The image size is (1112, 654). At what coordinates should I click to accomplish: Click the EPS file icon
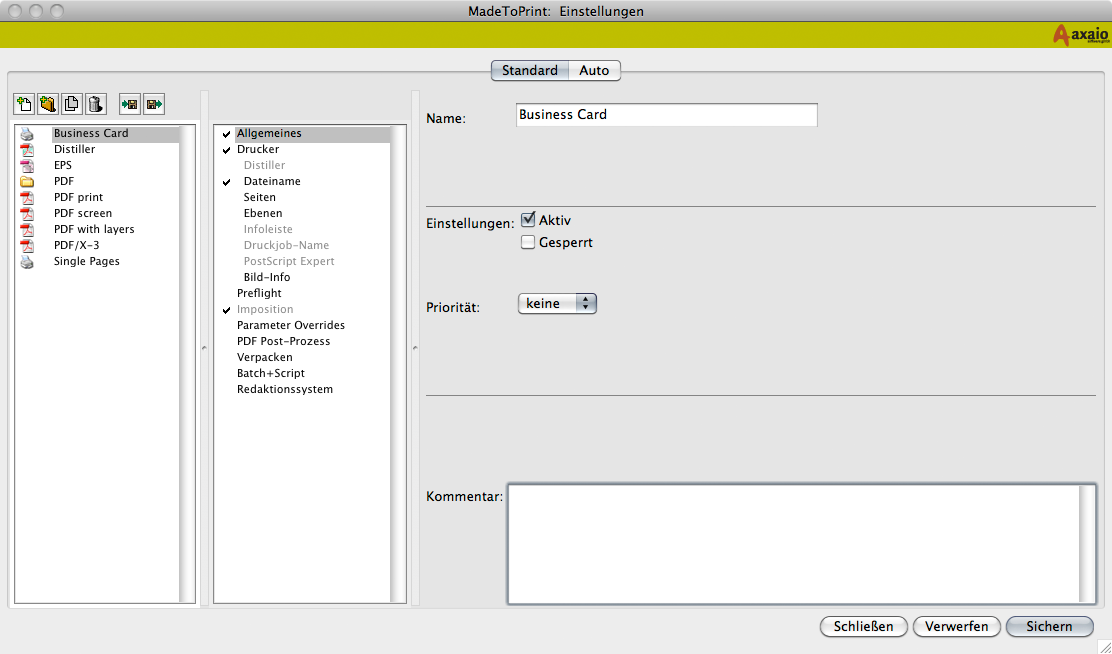coord(27,165)
